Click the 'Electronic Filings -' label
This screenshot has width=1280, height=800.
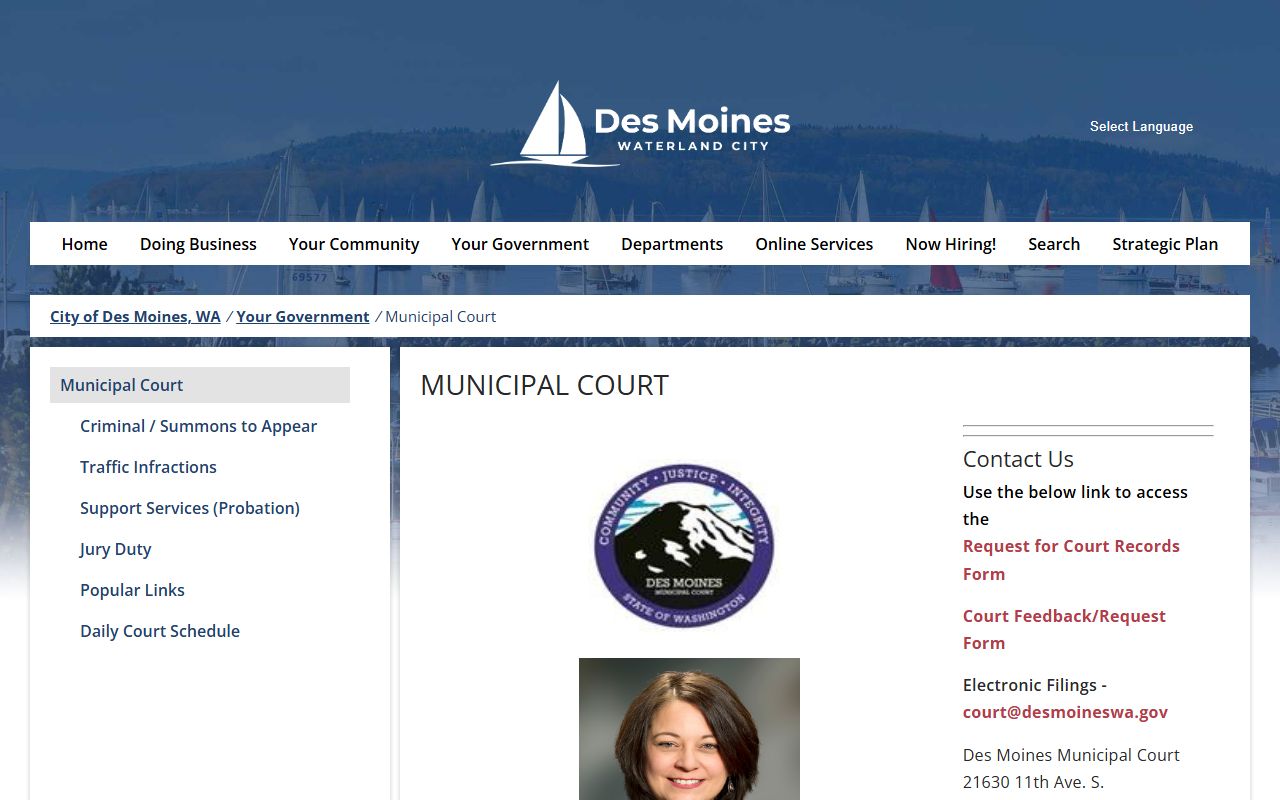[1035, 685]
